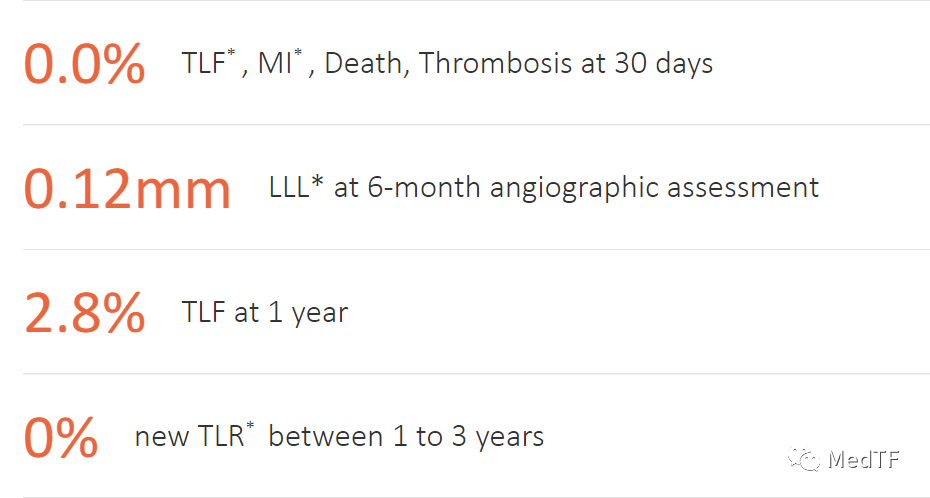Image resolution: width=930 pixels, height=498 pixels.
Task: Click the orange 0% number
Action: click(60, 437)
